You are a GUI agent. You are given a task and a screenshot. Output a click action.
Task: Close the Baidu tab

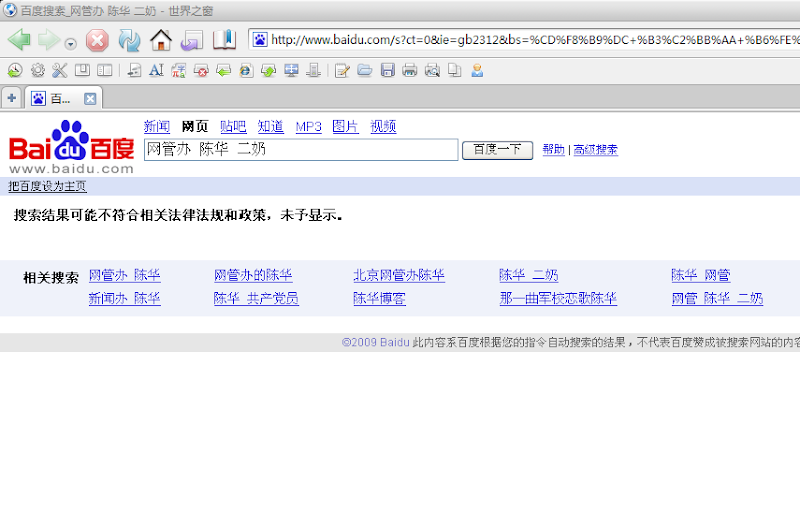(x=90, y=98)
